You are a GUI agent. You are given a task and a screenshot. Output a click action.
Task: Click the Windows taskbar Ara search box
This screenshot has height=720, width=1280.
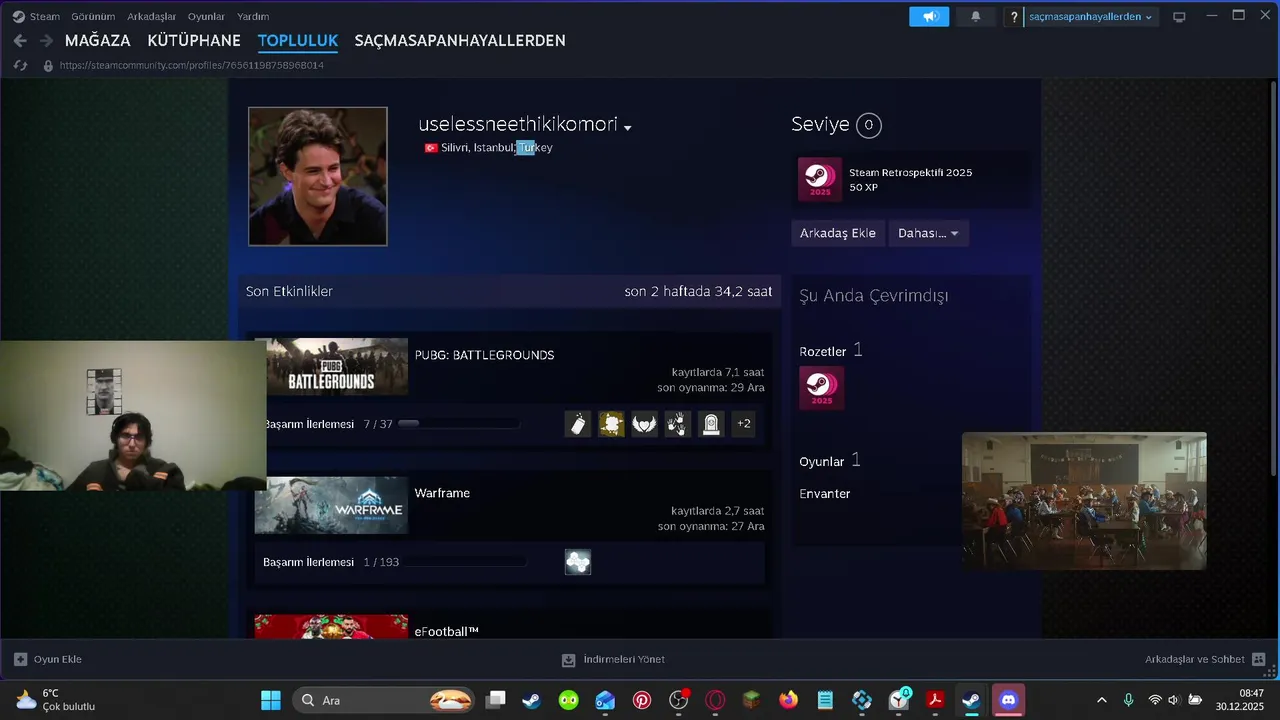point(384,700)
